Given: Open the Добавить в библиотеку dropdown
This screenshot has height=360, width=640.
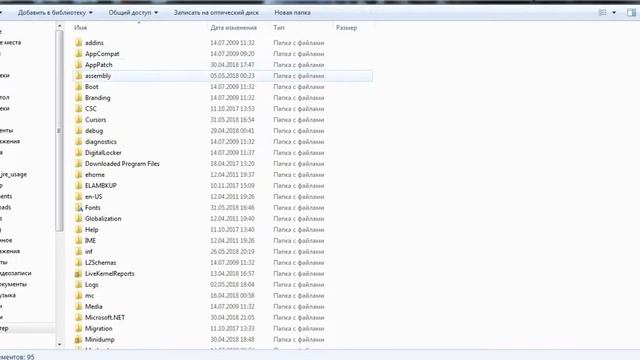Looking at the screenshot, I should click(x=55, y=13).
